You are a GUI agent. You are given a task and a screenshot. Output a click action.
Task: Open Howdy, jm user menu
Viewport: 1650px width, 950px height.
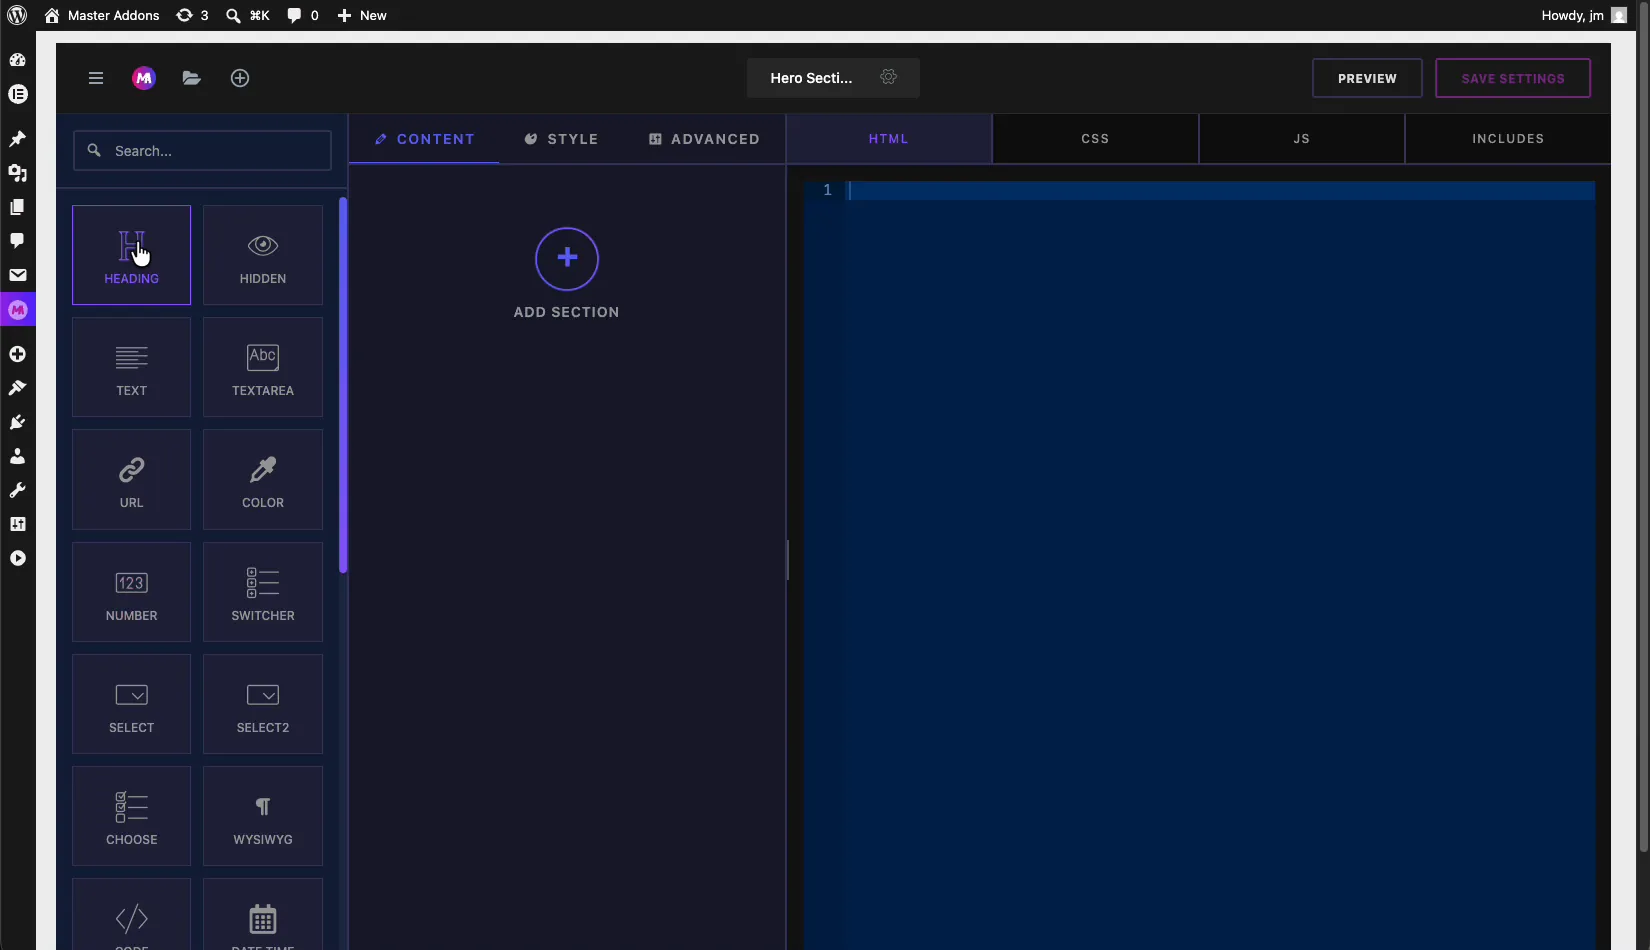coord(1584,15)
